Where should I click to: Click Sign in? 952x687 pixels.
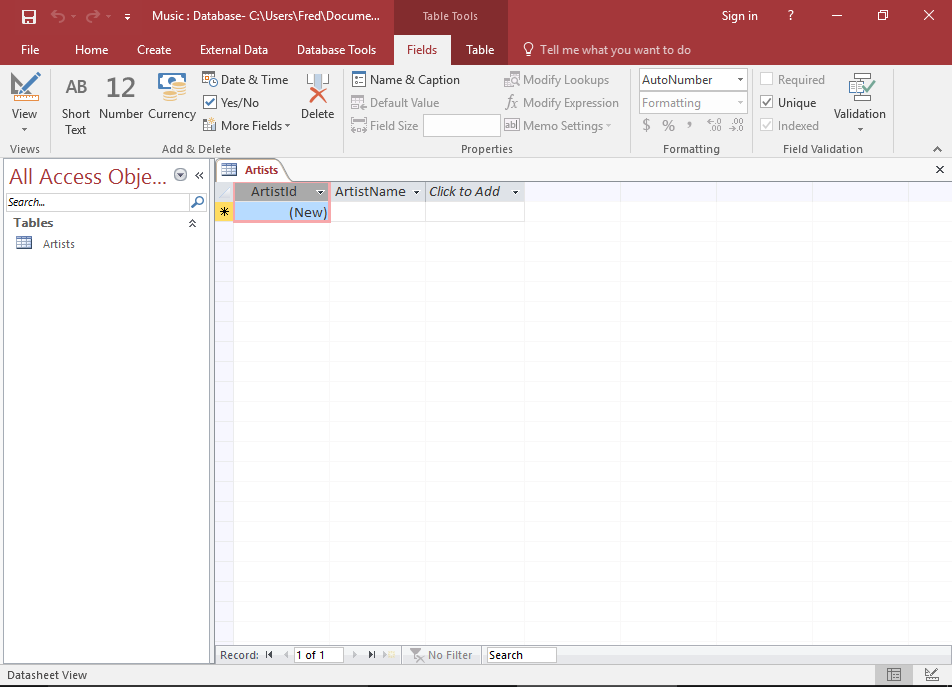[x=739, y=16]
